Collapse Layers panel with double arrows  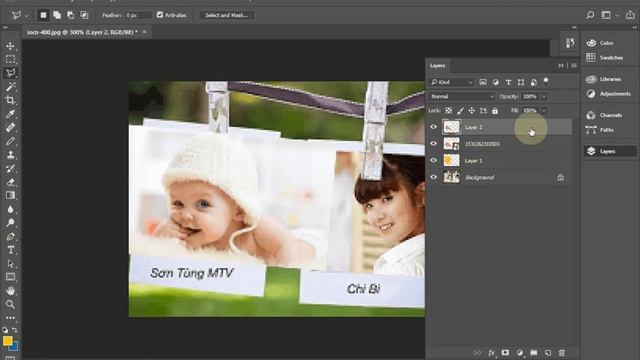pyautogui.click(x=561, y=65)
